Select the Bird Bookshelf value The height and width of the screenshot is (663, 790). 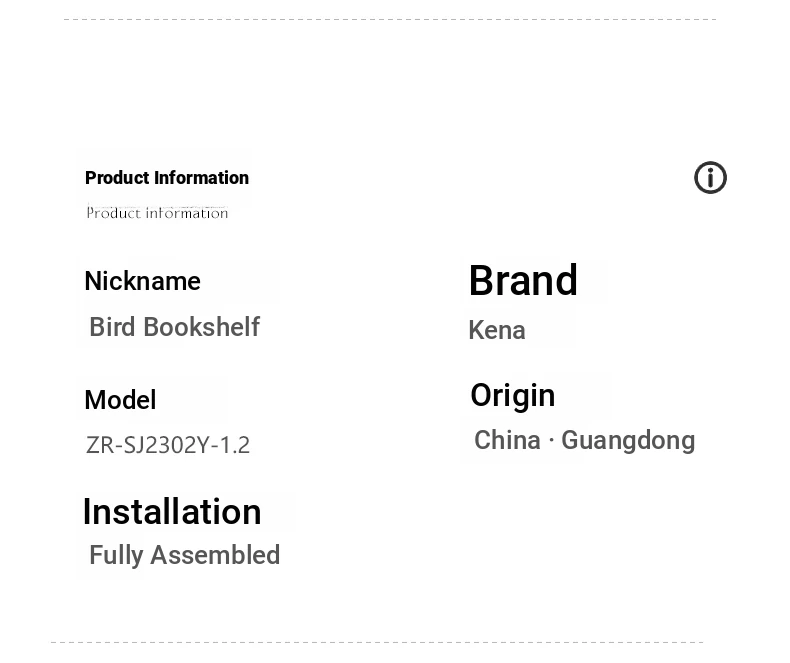174,327
